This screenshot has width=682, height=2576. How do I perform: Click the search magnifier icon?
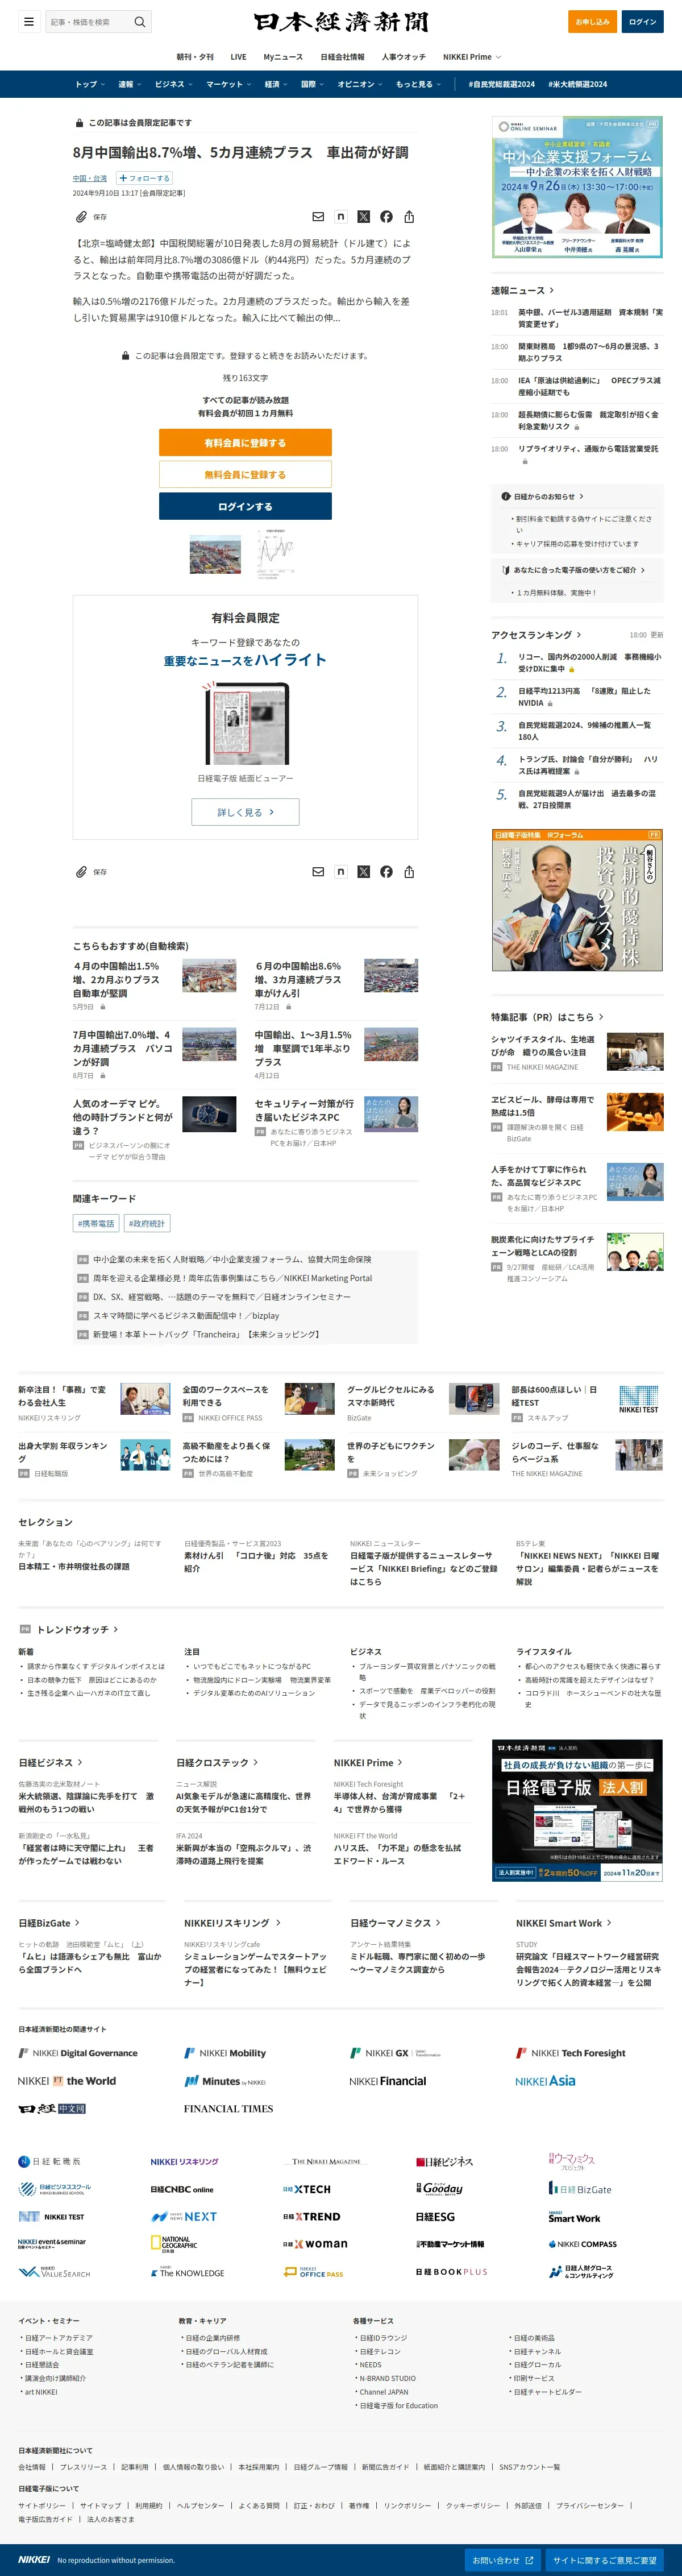[x=140, y=22]
